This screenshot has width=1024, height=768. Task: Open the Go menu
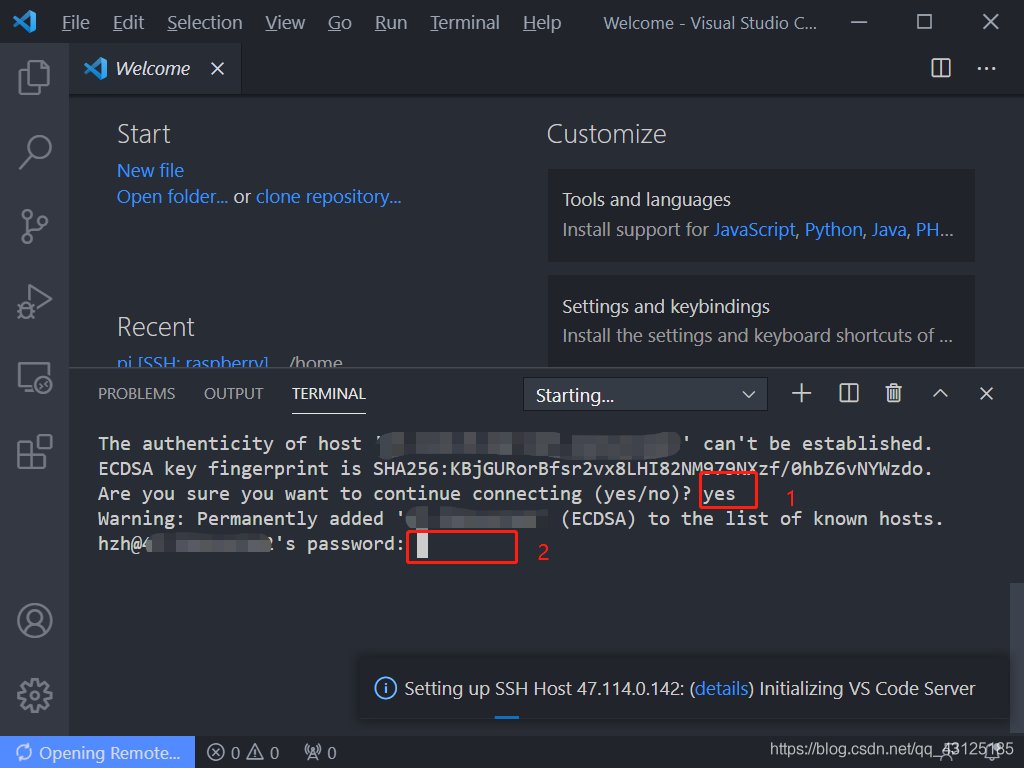[340, 23]
